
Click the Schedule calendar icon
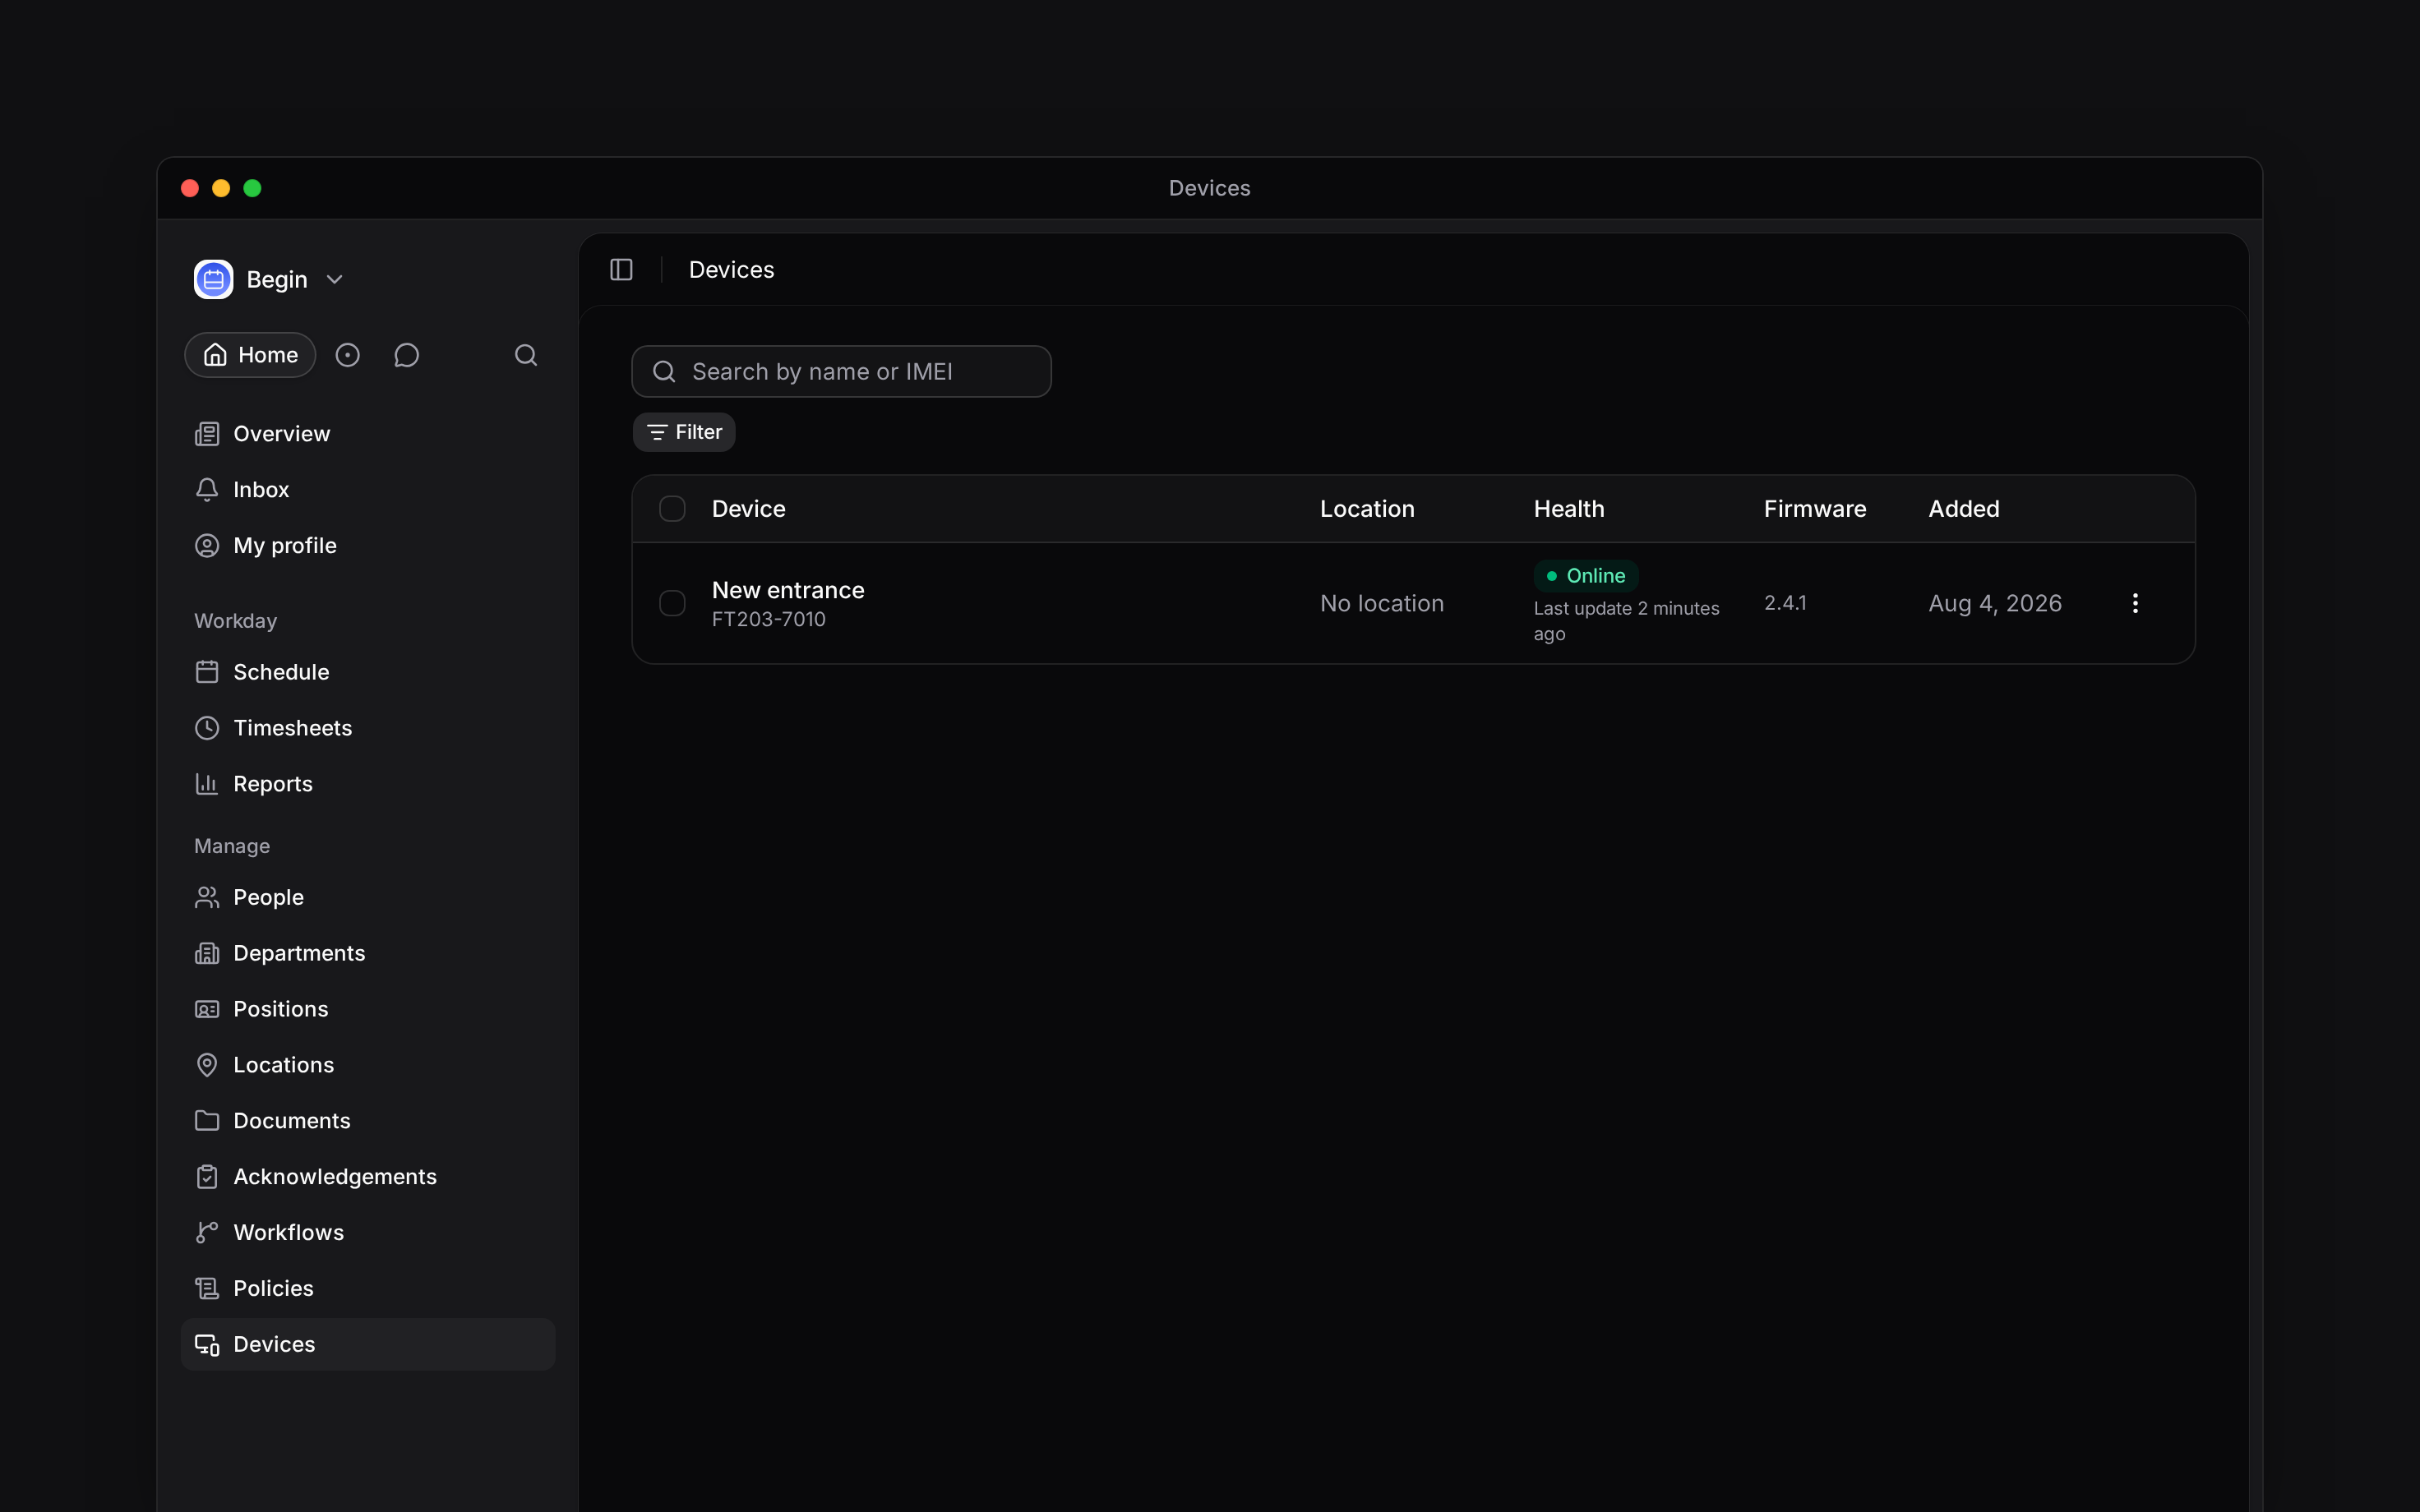tap(207, 672)
